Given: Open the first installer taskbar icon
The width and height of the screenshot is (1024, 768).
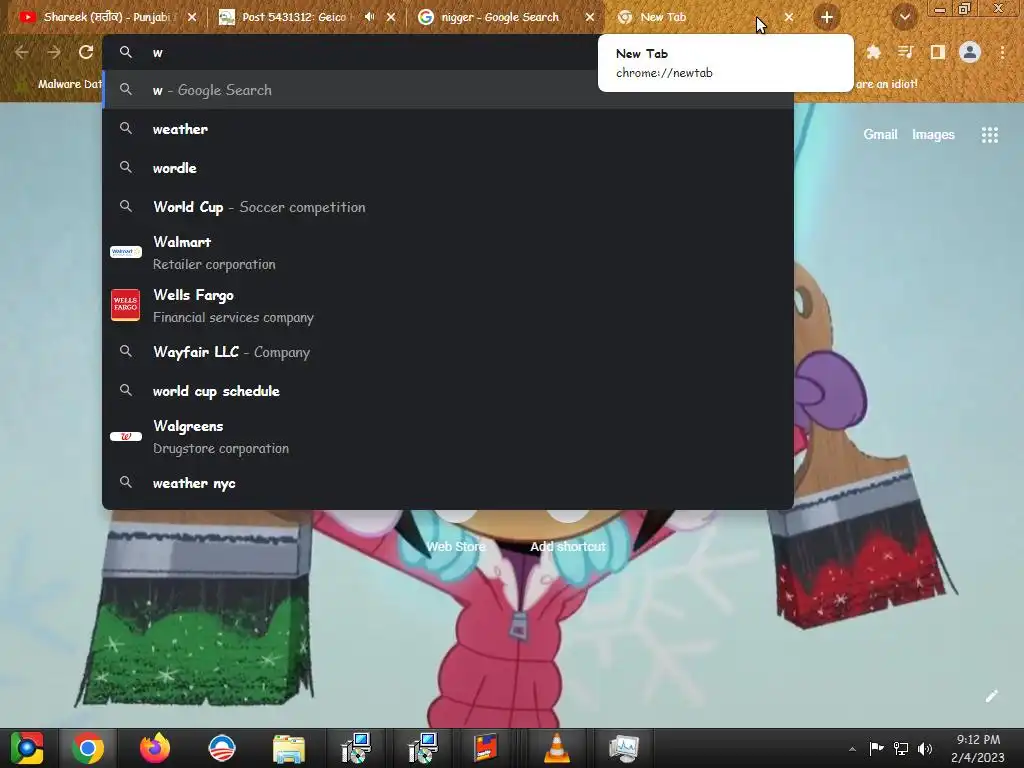Looking at the screenshot, I should point(356,748).
